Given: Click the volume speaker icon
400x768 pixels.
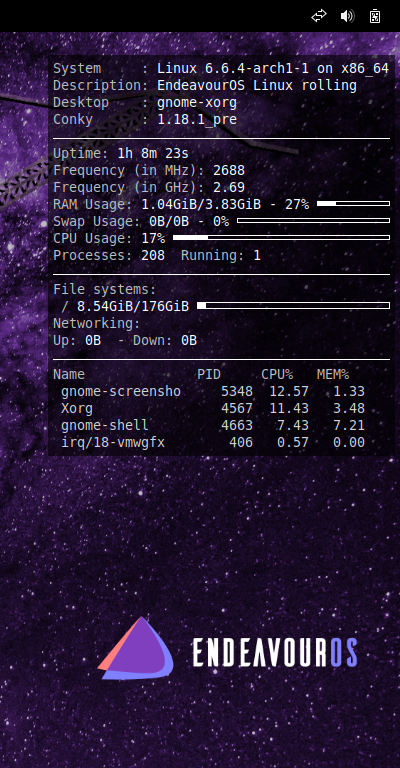Looking at the screenshot, I should tap(347, 16).
